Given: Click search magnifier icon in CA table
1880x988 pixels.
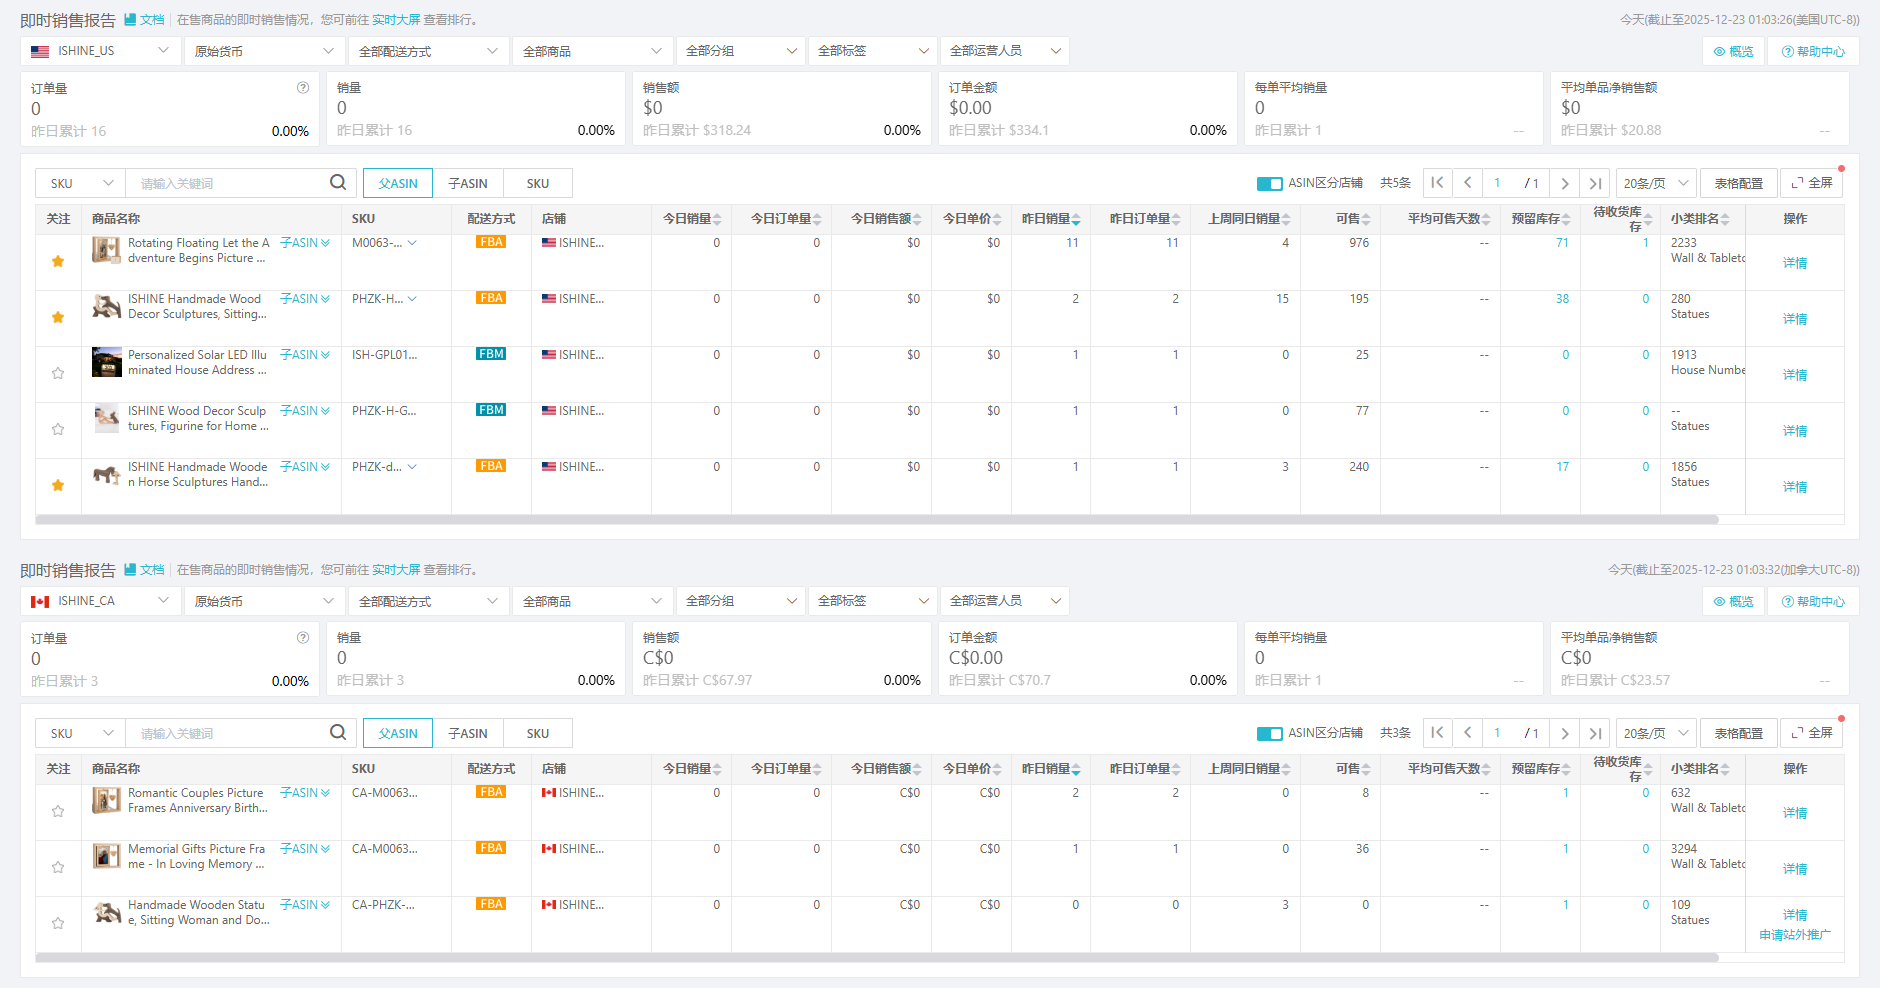Looking at the screenshot, I should point(338,732).
